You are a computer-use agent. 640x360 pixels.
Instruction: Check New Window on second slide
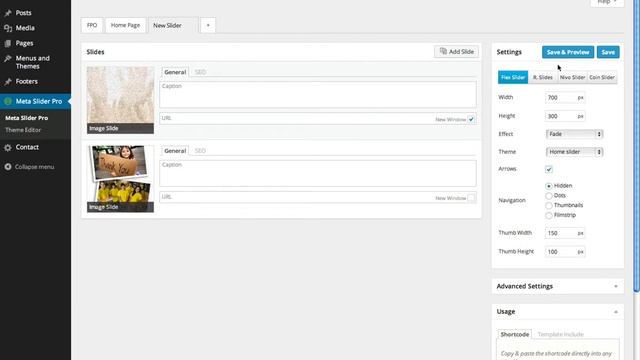[x=471, y=198]
